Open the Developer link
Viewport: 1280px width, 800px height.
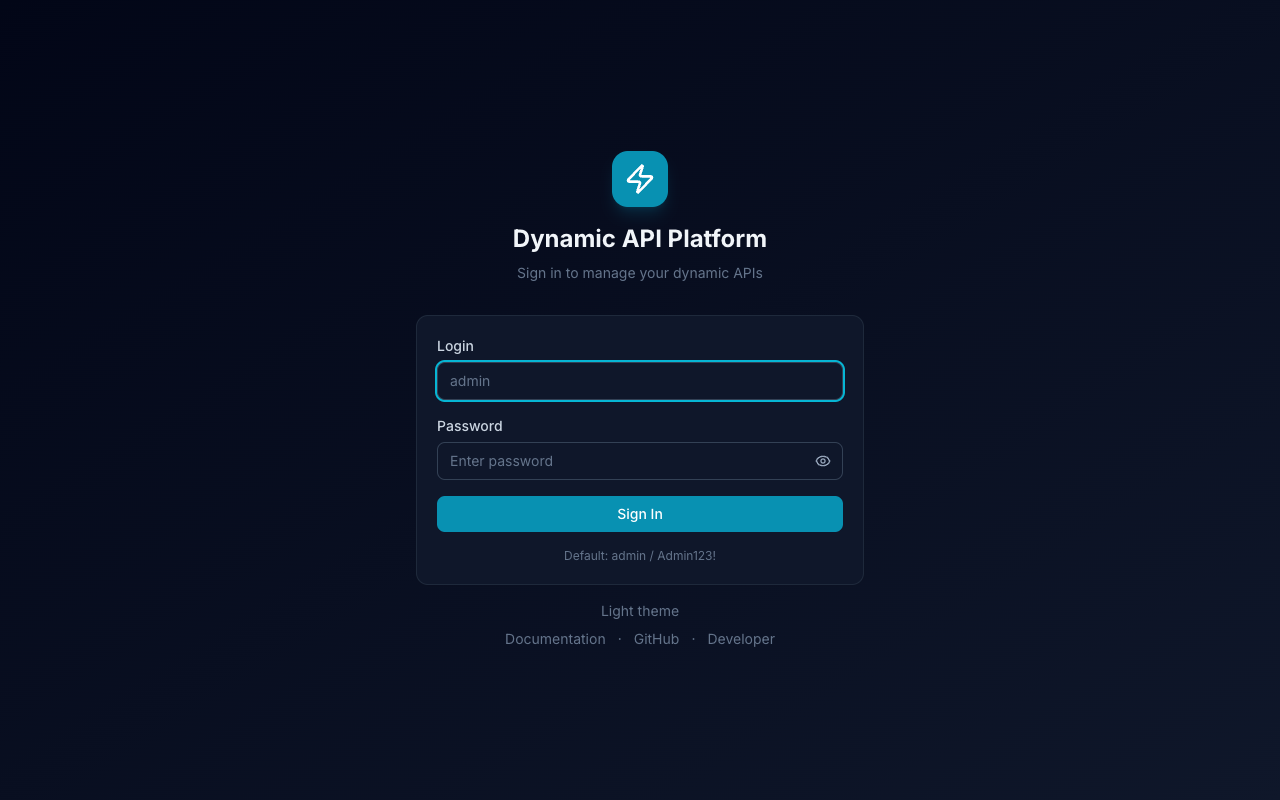pyautogui.click(x=741, y=639)
